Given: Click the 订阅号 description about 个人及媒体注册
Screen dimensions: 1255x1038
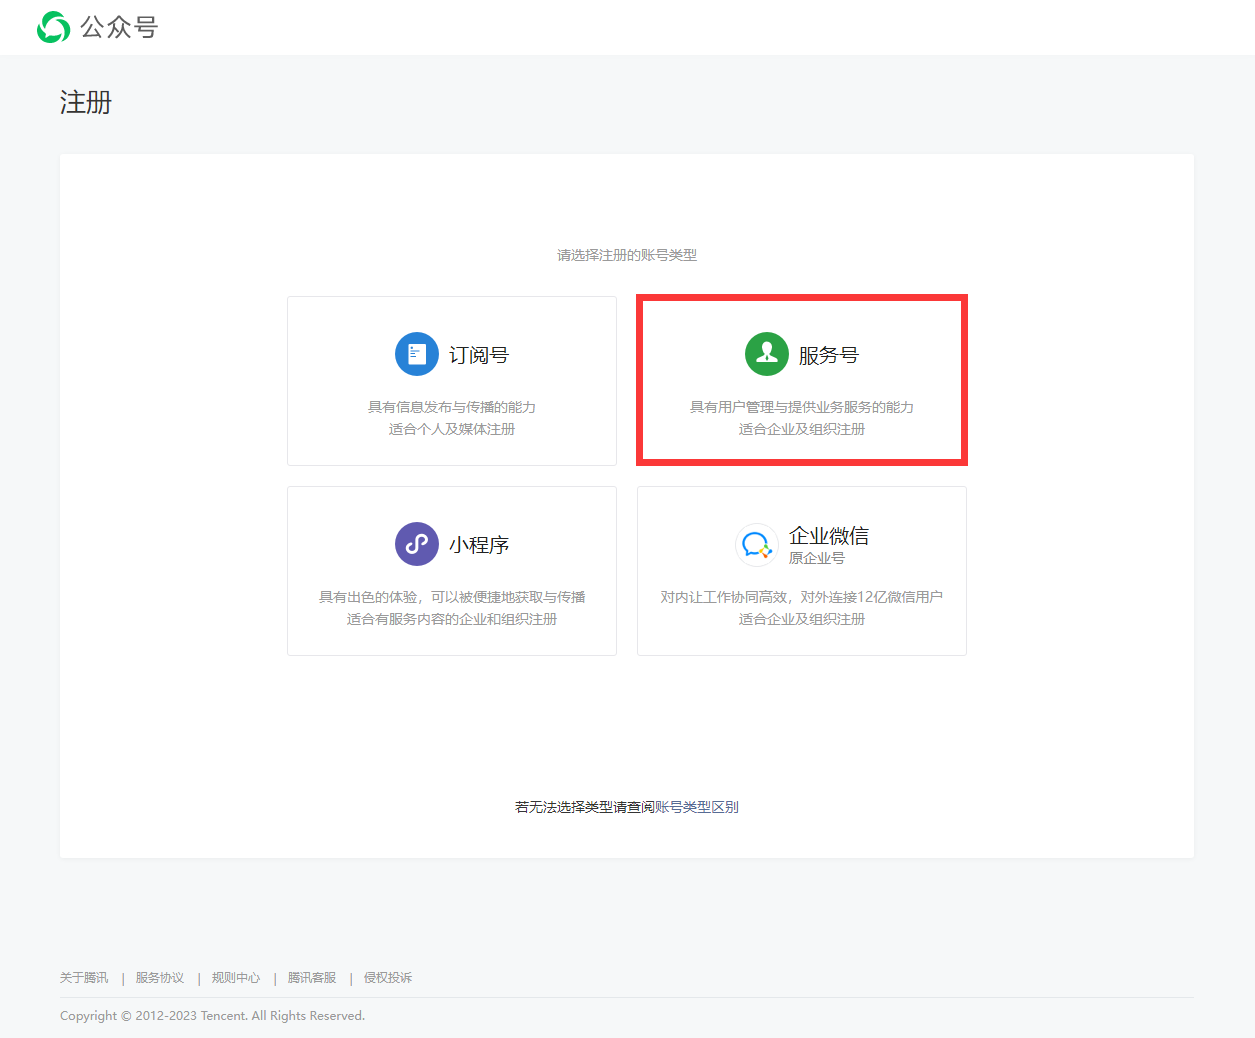Looking at the screenshot, I should coord(452,429).
